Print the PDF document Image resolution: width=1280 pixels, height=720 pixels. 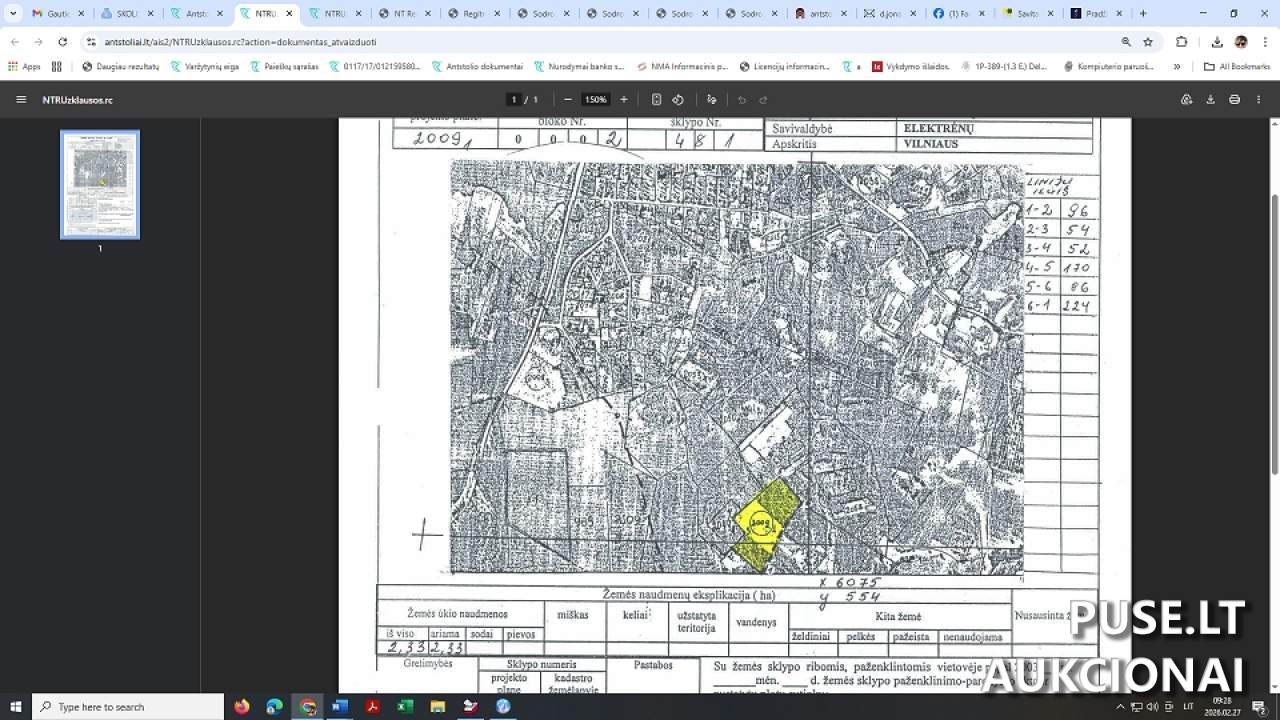tap(1234, 100)
